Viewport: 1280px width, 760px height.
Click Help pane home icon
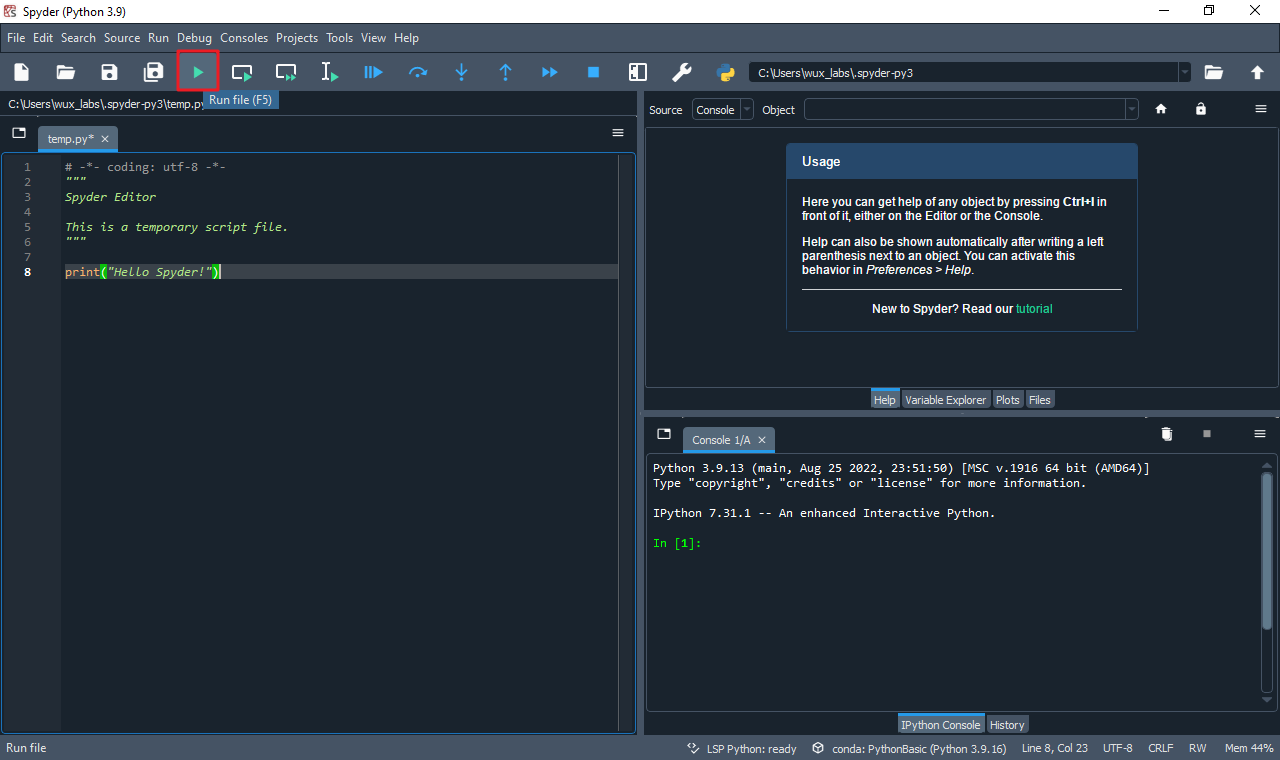(x=1161, y=110)
